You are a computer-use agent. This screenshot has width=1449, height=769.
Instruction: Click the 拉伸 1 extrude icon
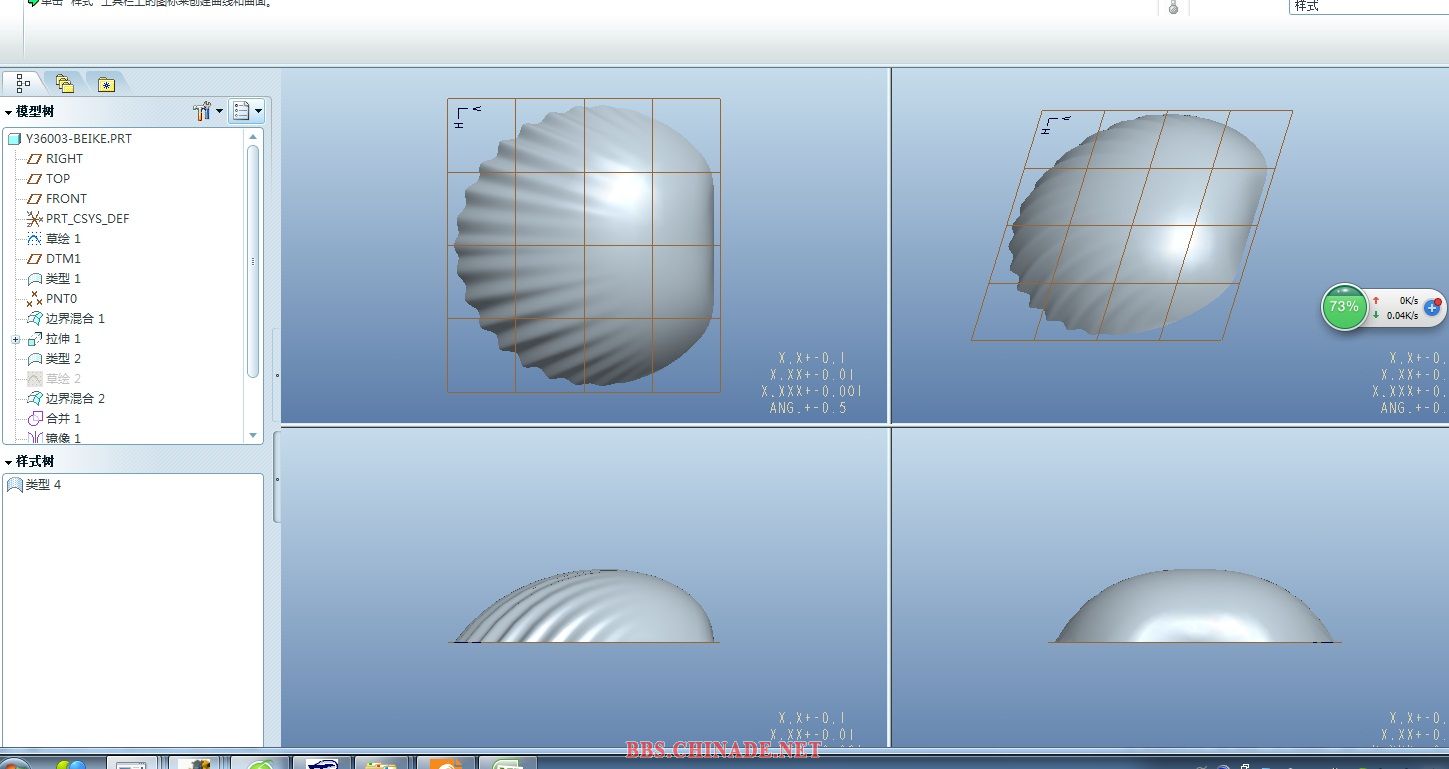(x=34, y=339)
